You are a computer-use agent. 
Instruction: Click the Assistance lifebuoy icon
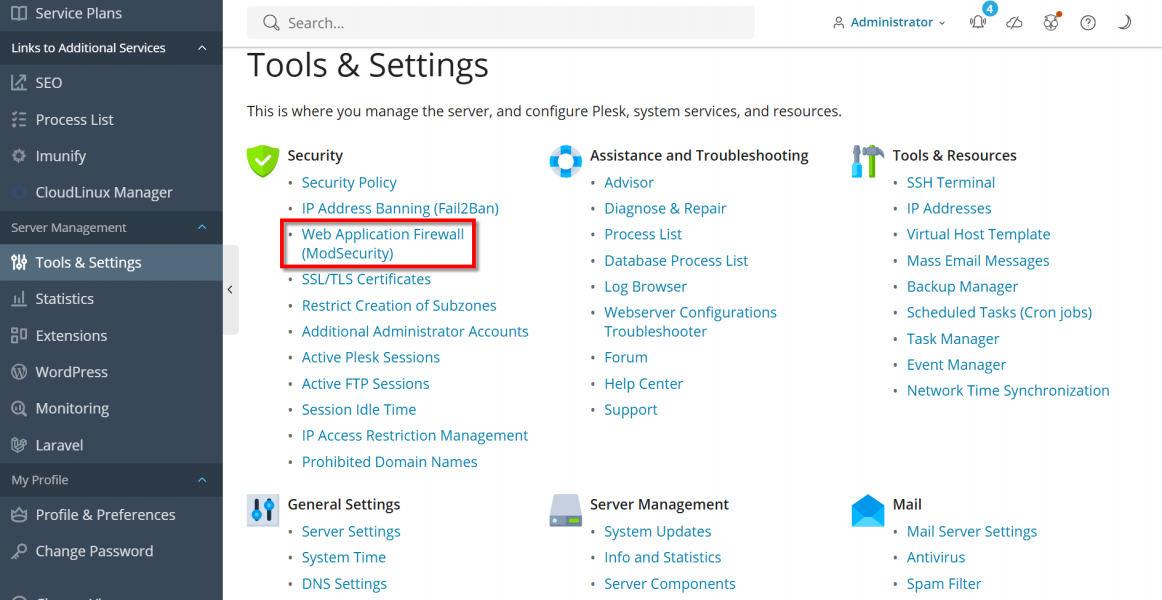click(565, 161)
